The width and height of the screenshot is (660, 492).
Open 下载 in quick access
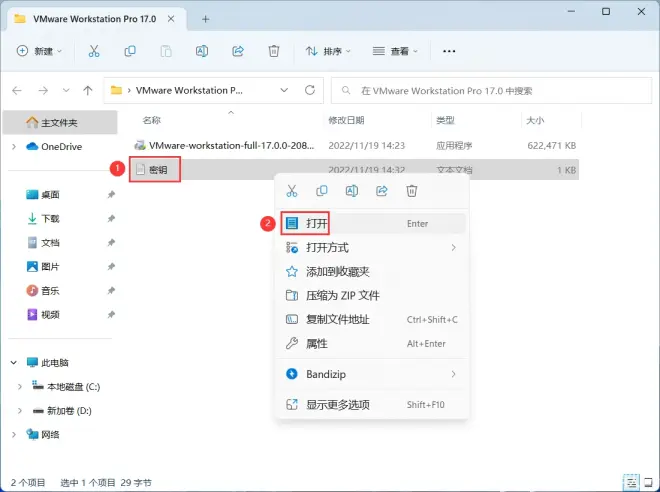click(43, 218)
